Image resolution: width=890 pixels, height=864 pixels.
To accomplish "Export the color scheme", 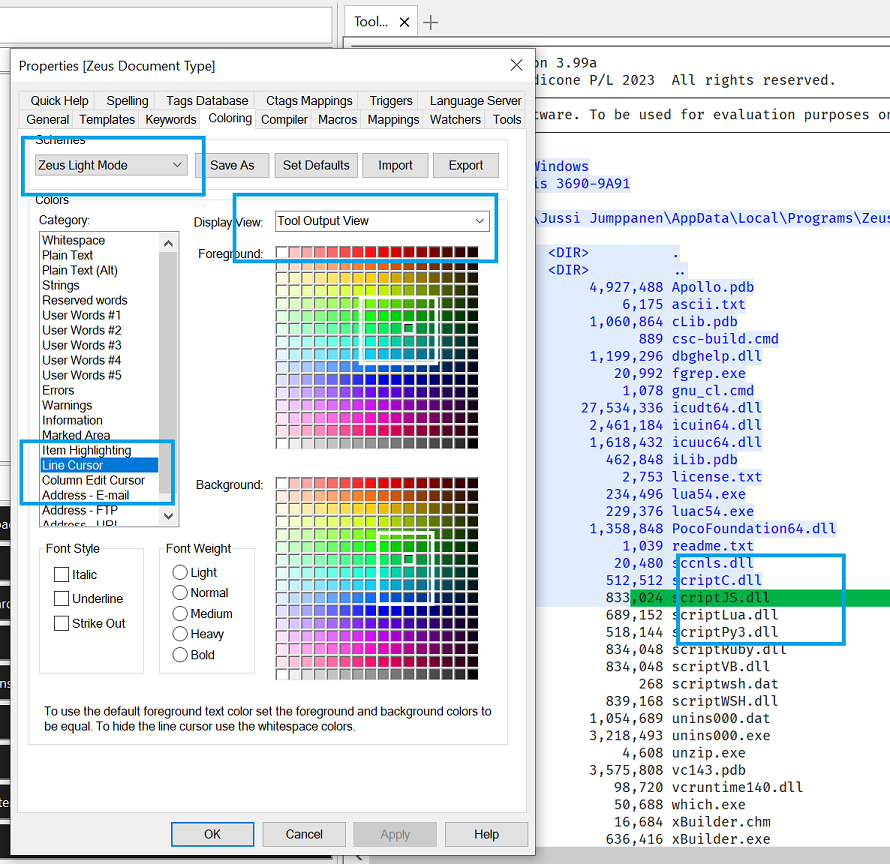I will (466, 165).
